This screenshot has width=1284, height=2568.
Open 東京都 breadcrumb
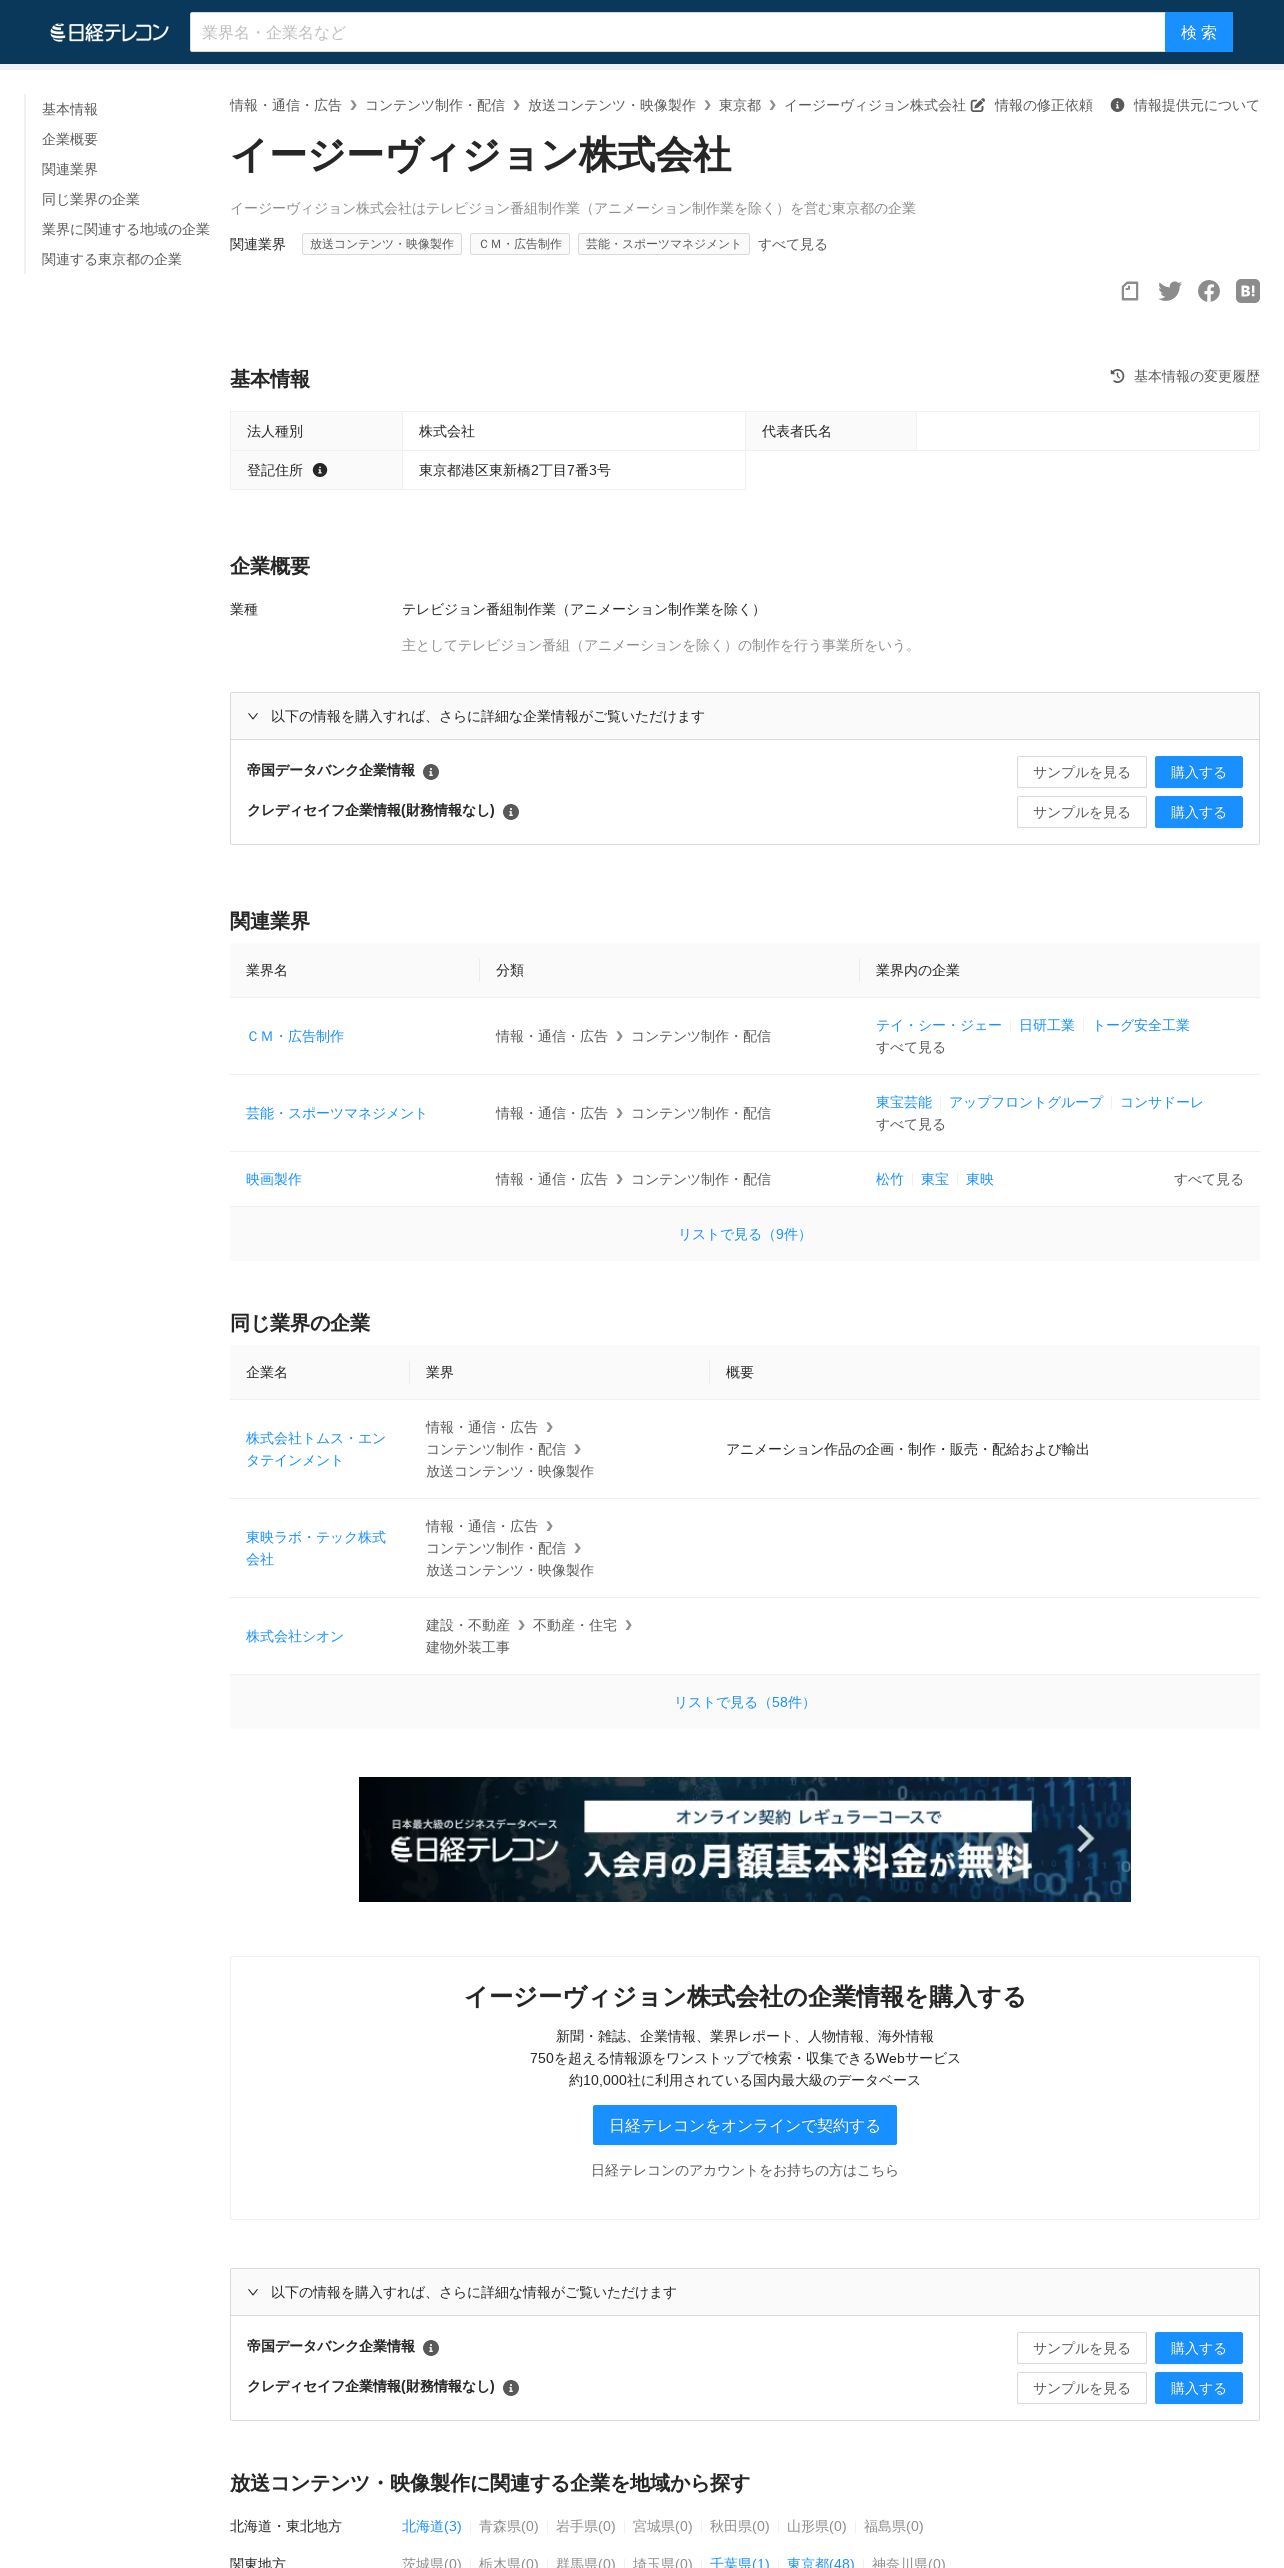(740, 105)
